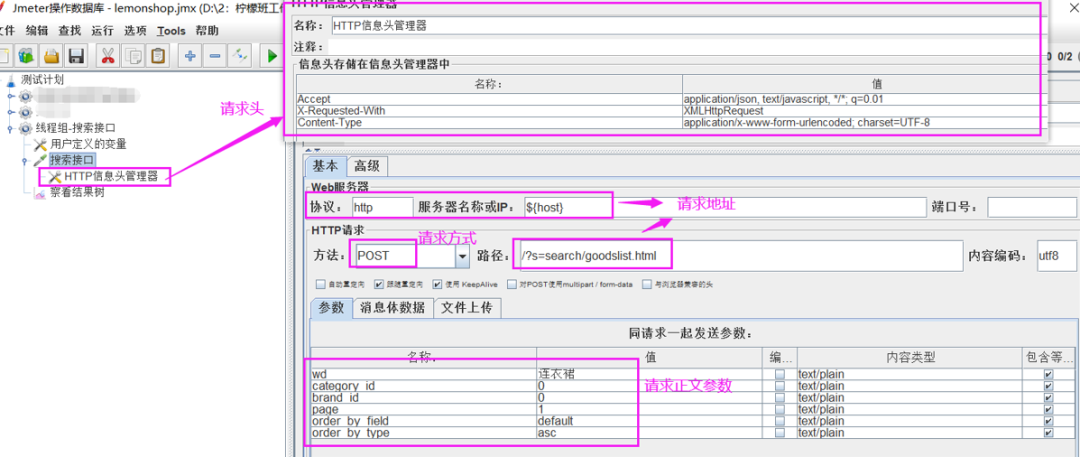Open the 编辑 menu
1080x457 pixels.
pyautogui.click(x=37, y=31)
